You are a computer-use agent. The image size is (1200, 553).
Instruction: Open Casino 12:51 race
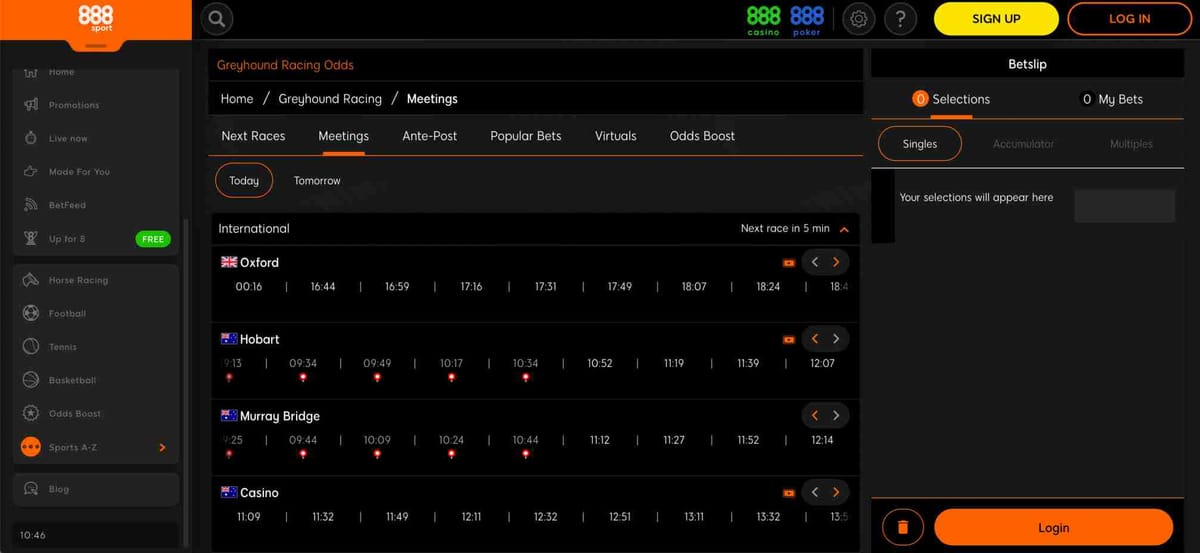coord(620,517)
